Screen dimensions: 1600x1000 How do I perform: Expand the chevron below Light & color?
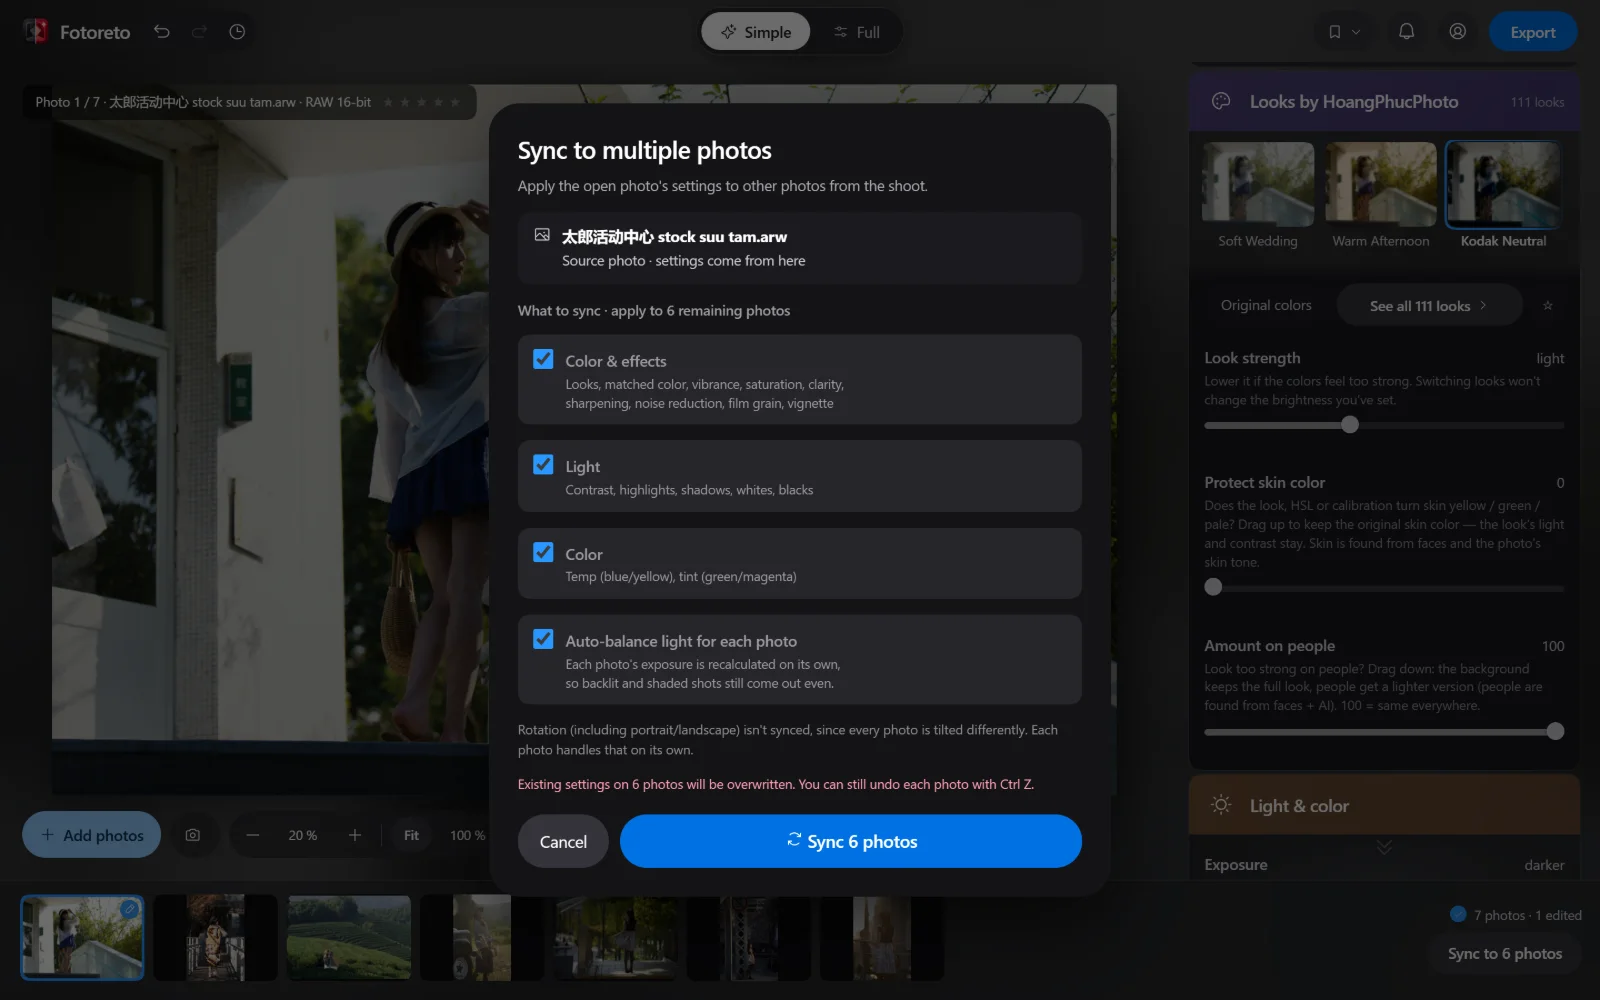[x=1384, y=847]
